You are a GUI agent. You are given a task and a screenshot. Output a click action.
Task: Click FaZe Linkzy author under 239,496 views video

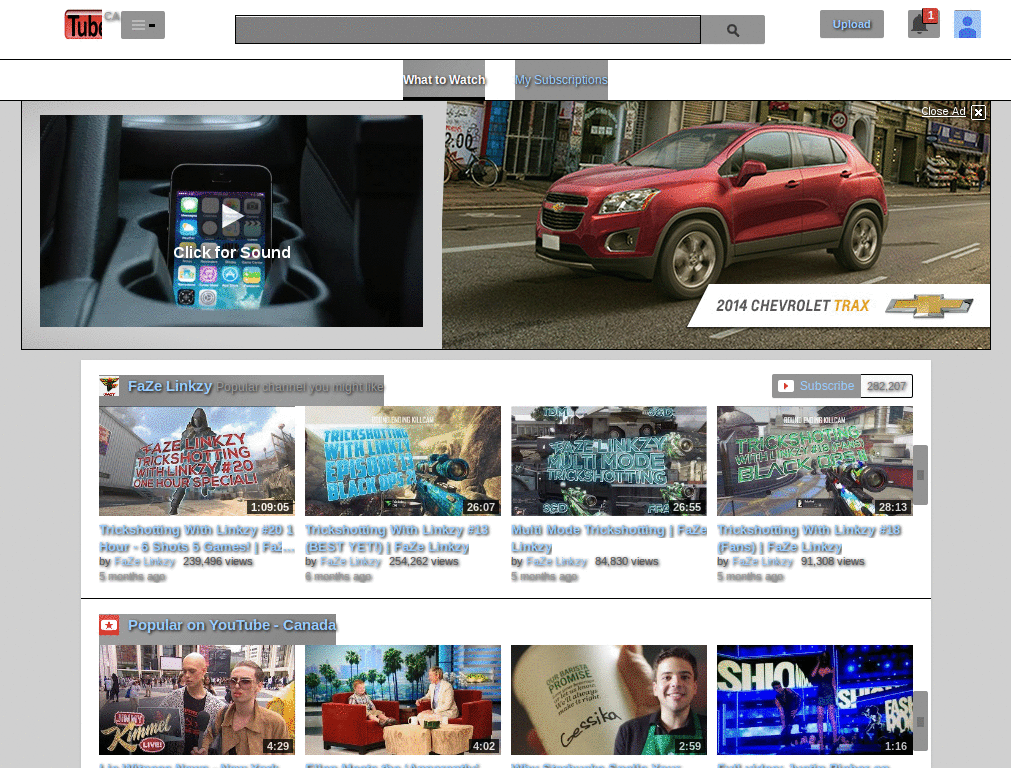pos(144,562)
